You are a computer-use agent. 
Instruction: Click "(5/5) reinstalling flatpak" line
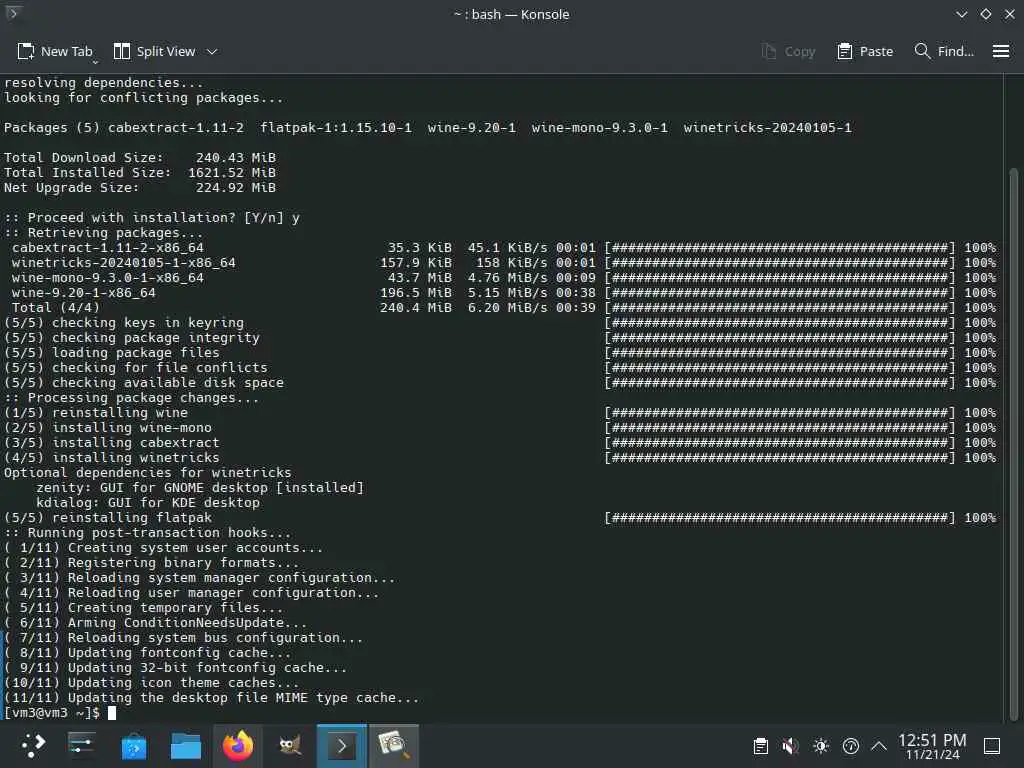108,518
